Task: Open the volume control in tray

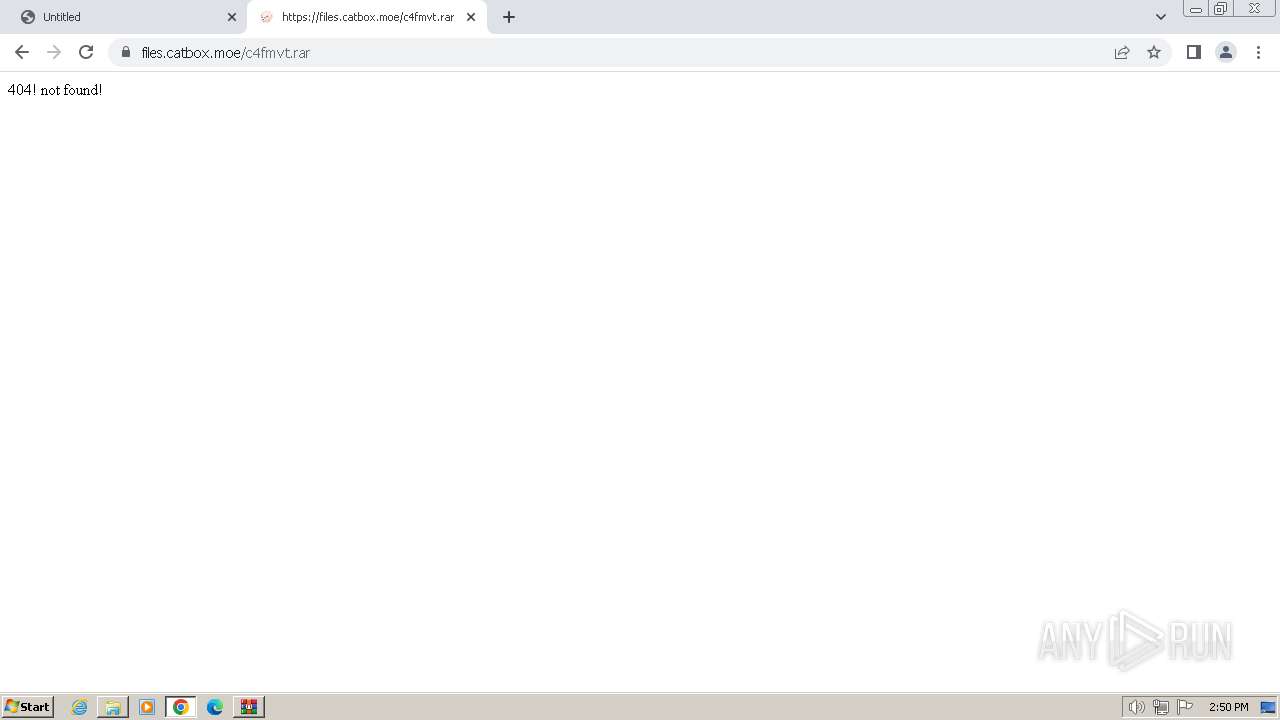Action: pyautogui.click(x=1136, y=707)
